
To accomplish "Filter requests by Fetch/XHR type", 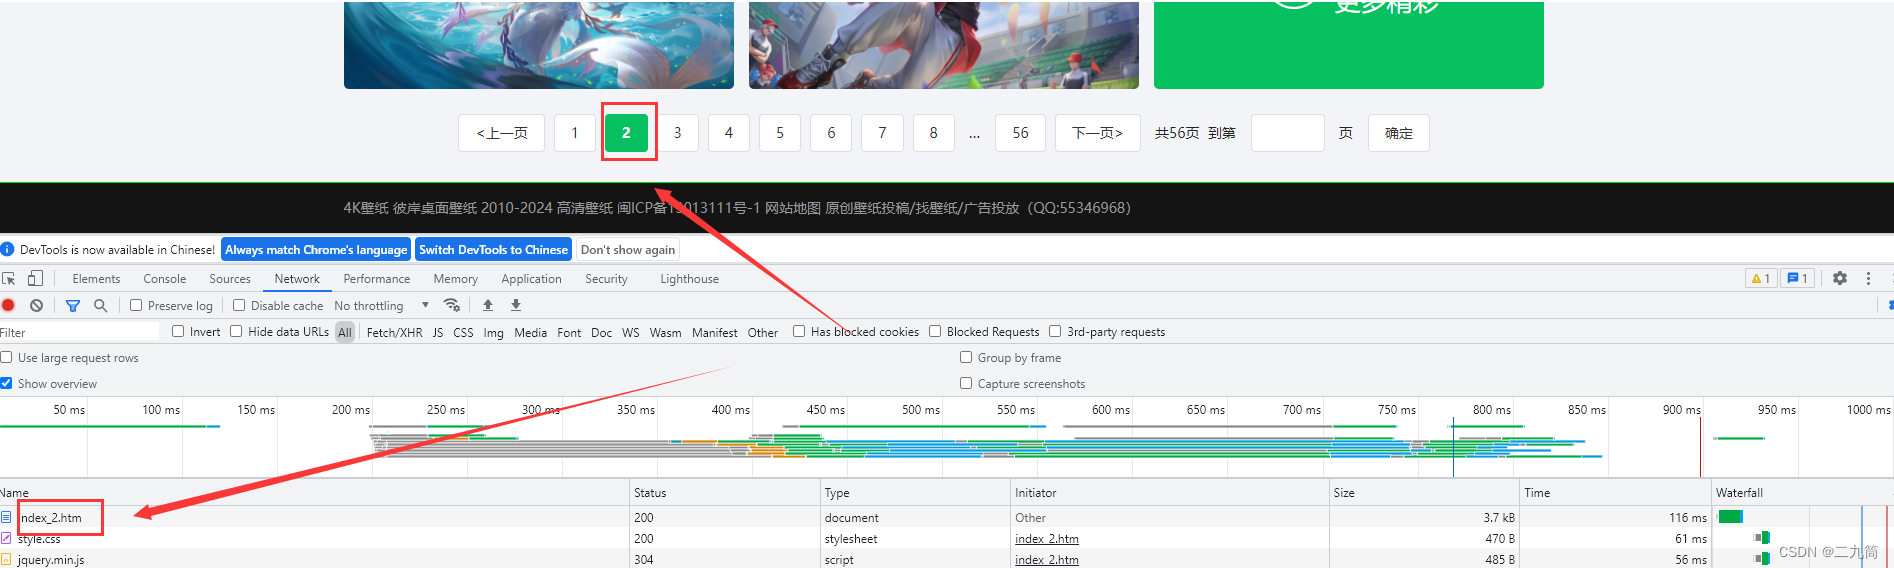I will pos(394,333).
